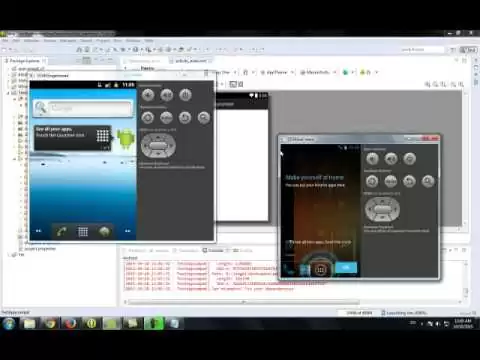The height and width of the screenshot is (360, 480).
Task: Click the MENU hardware button on left emulator
Action: (x=166, y=117)
